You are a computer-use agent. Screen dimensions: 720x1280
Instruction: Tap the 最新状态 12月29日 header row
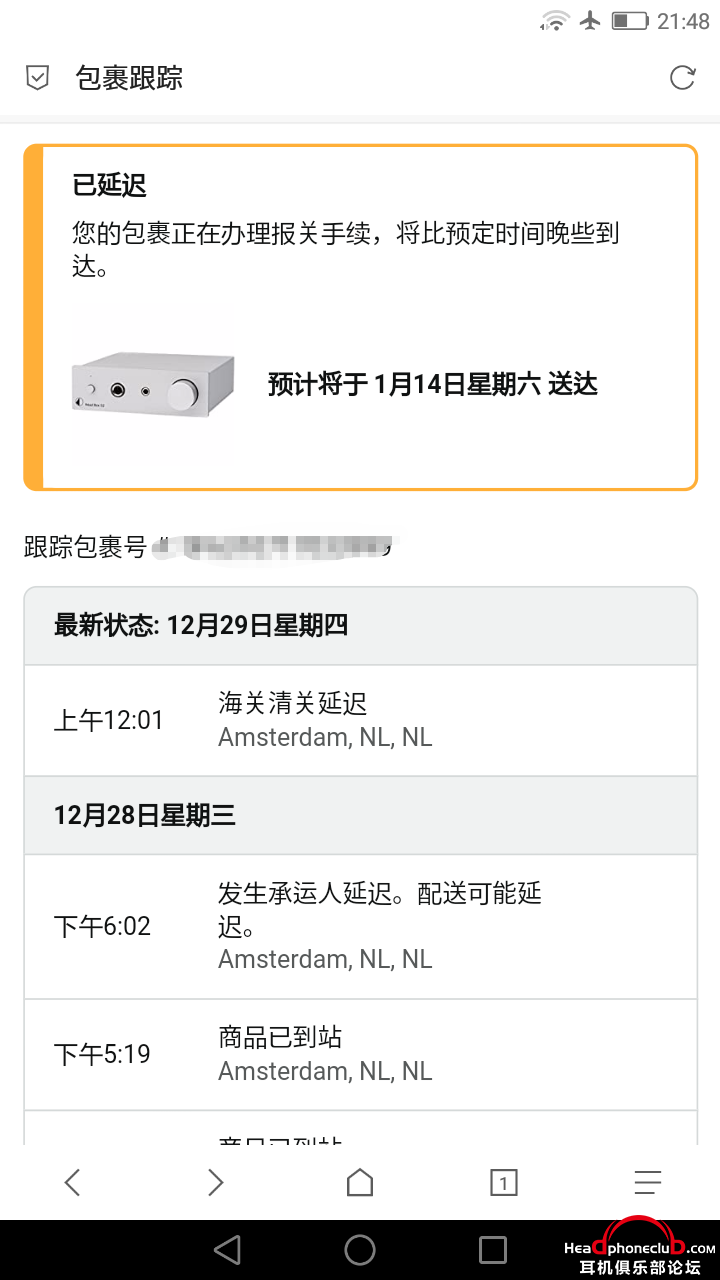click(x=360, y=626)
